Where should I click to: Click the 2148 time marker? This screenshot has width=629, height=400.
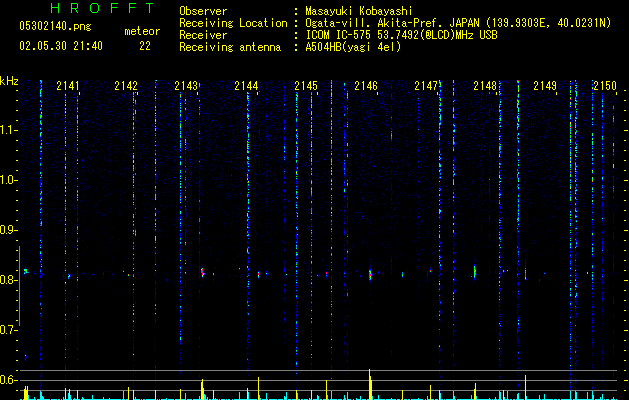[485, 86]
